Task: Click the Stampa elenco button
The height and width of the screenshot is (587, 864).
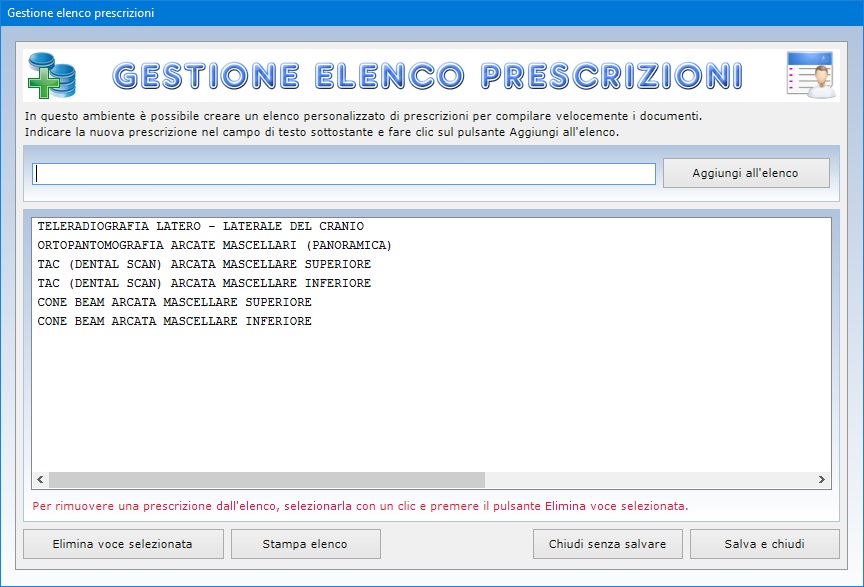Action: click(x=306, y=544)
